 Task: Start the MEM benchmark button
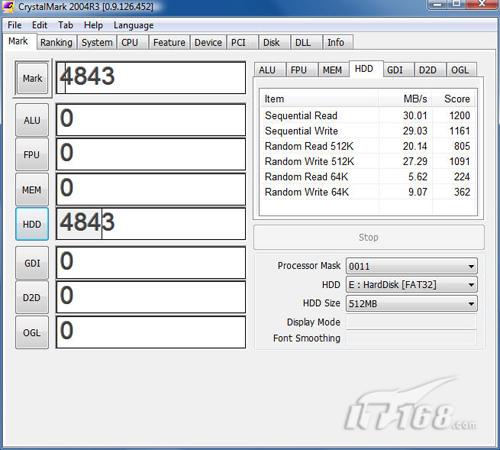tap(32, 190)
